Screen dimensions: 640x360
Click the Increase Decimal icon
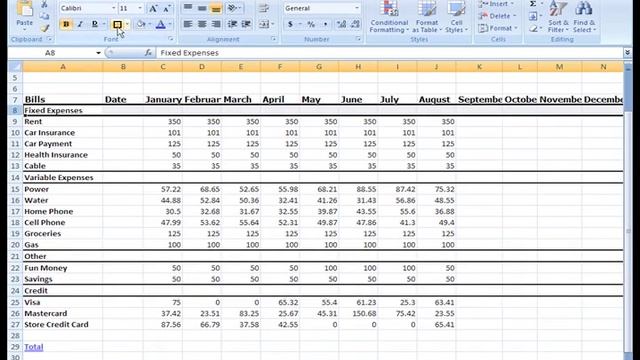click(x=341, y=24)
